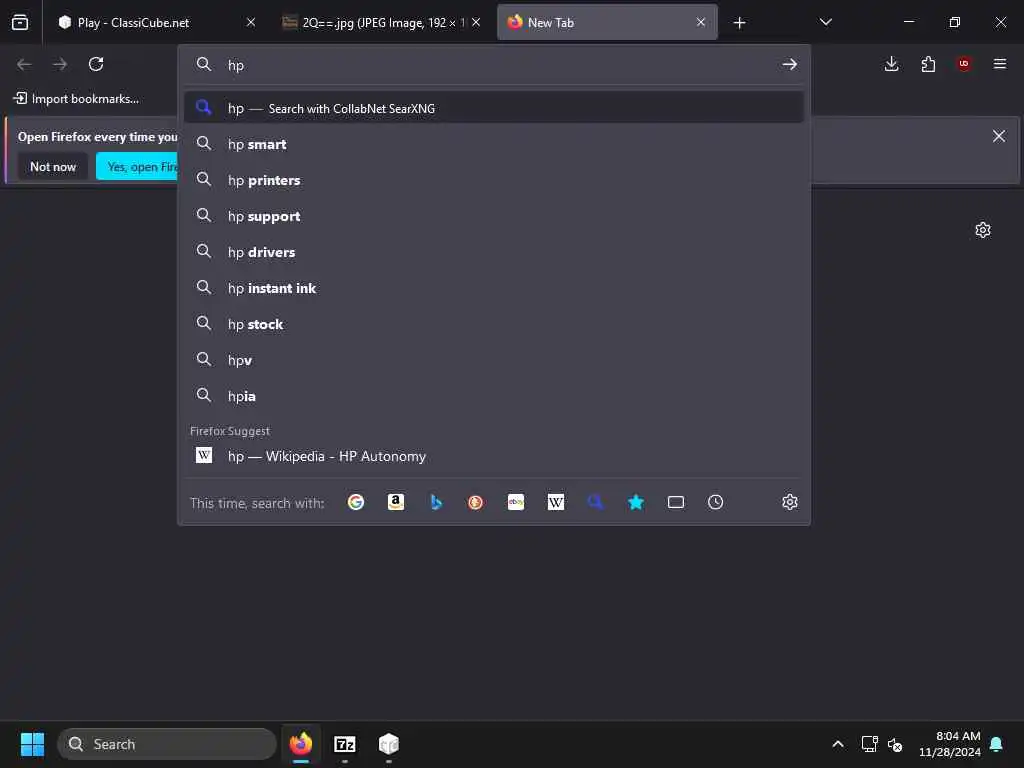Show hidden system tray icons
The image size is (1024, 768).
838,744
